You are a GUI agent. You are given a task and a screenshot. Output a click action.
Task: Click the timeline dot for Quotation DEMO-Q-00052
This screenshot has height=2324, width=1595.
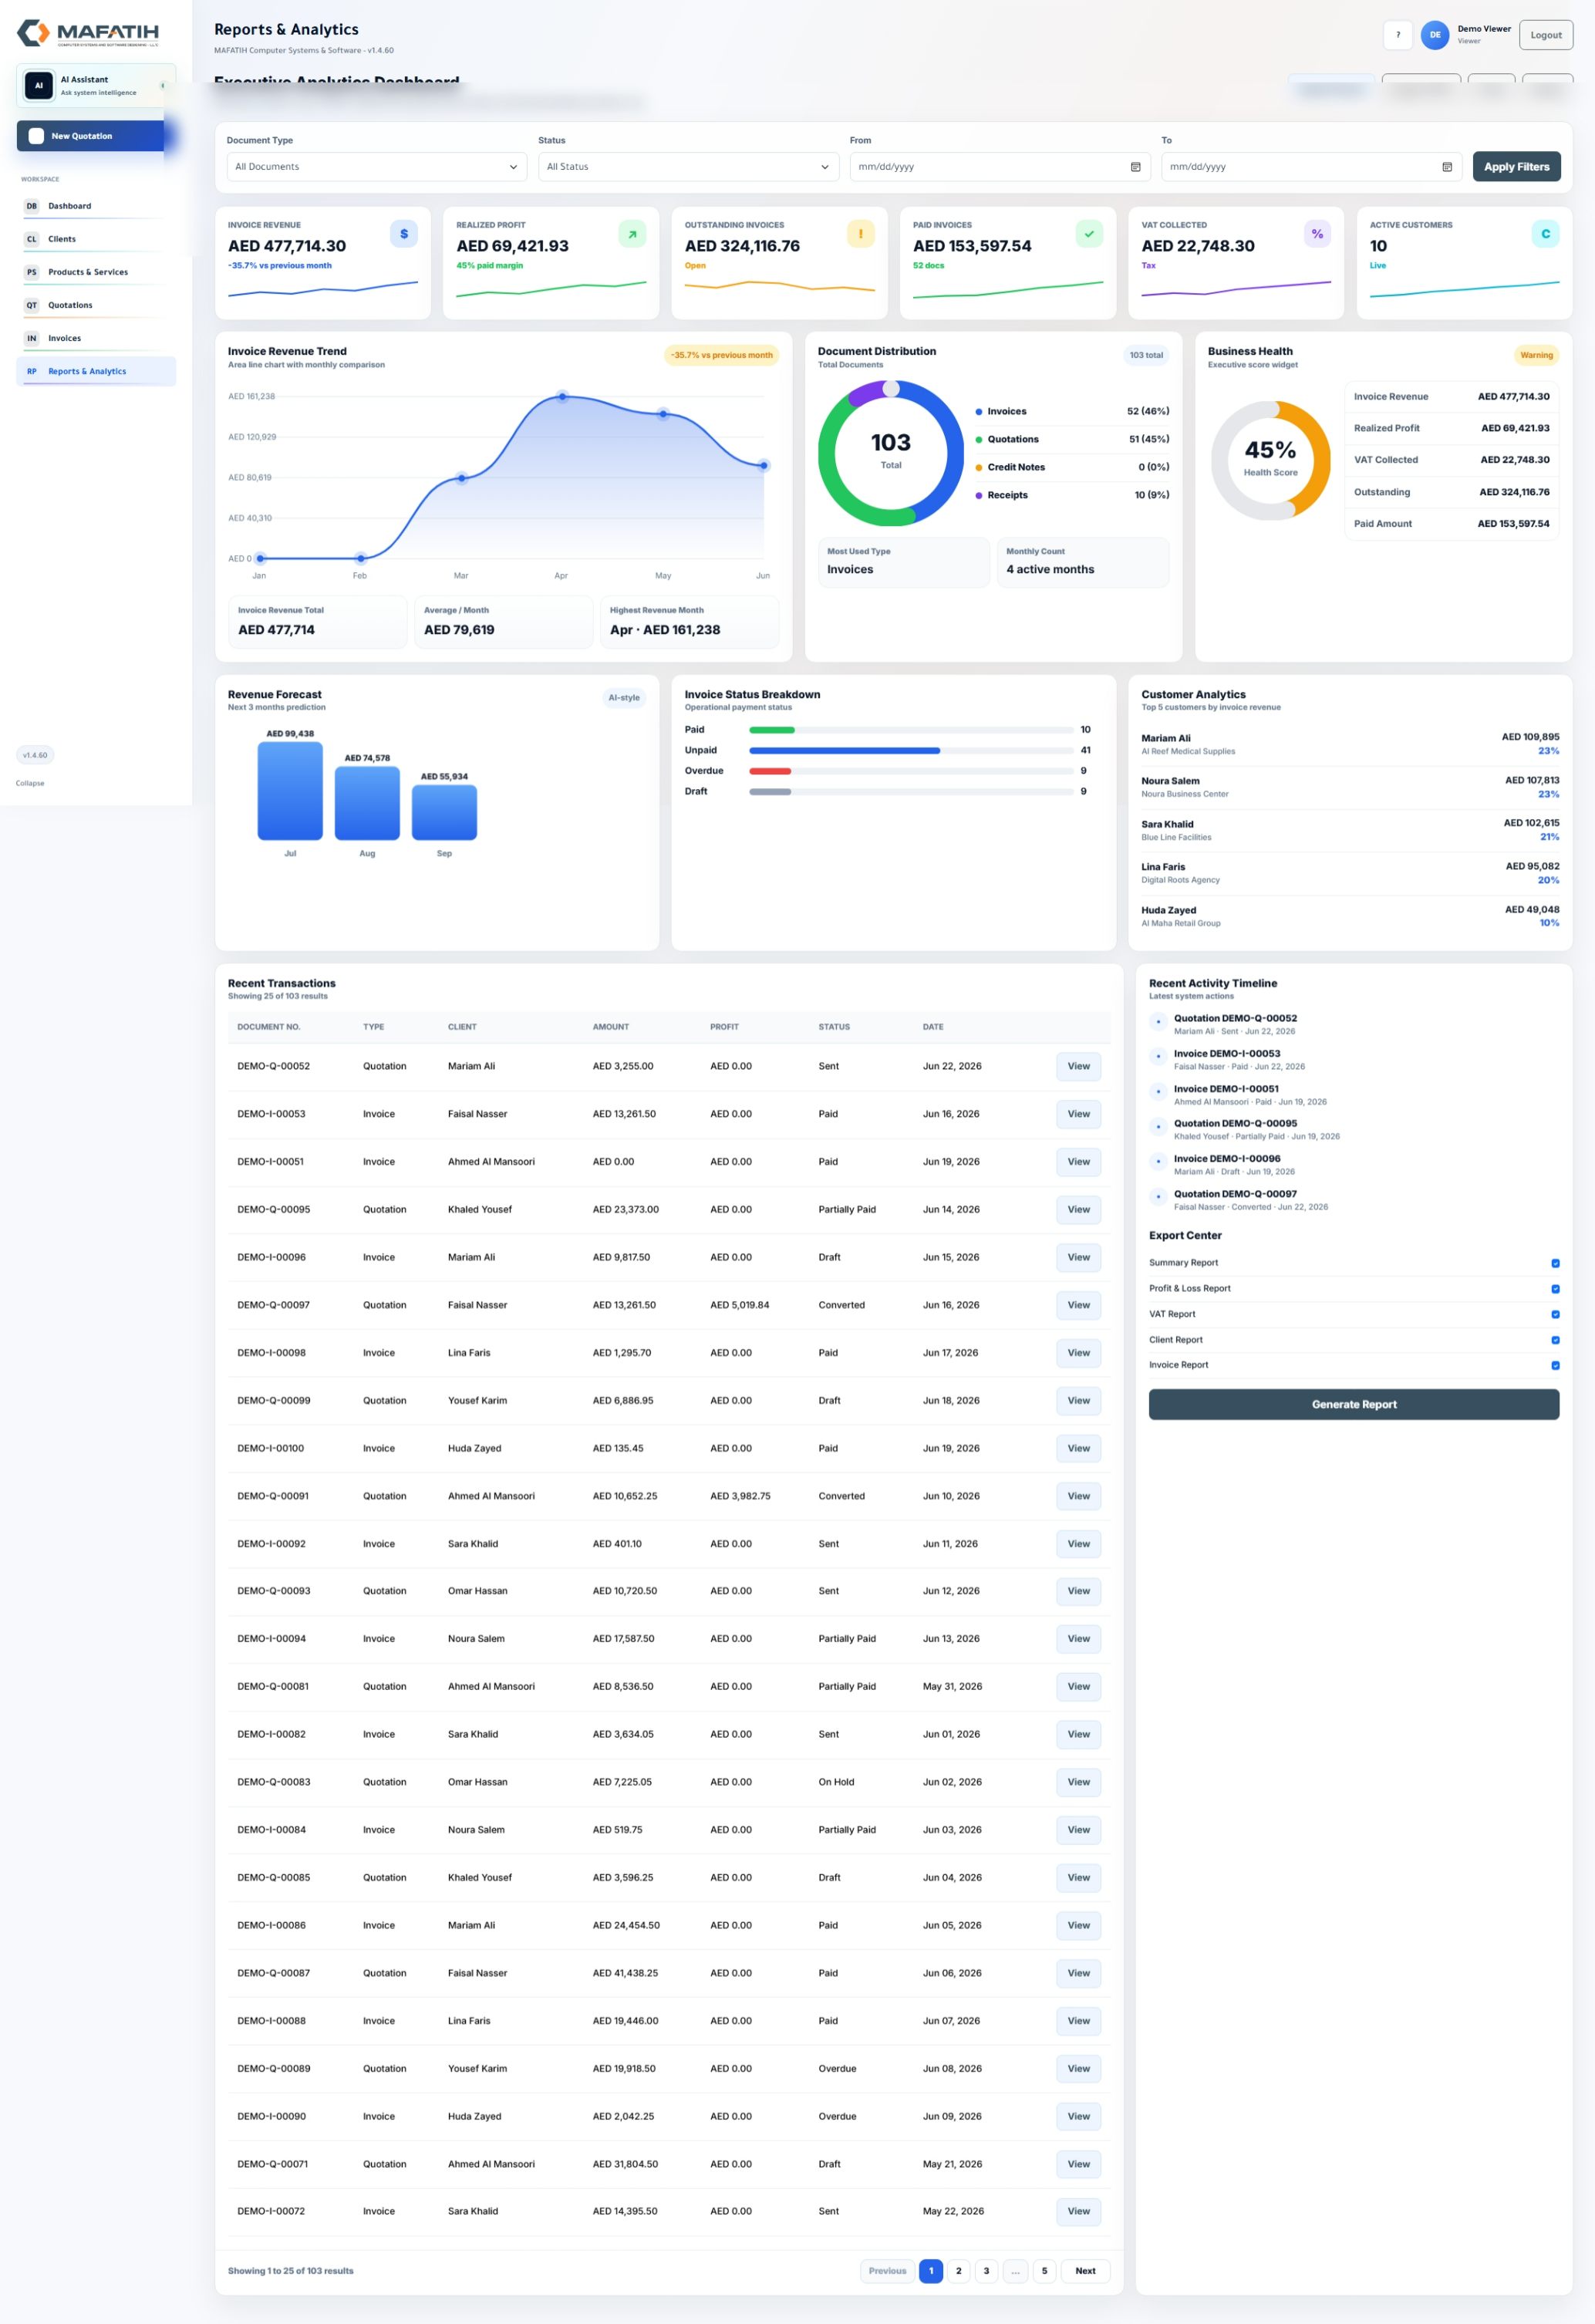coord(1158,1022)
